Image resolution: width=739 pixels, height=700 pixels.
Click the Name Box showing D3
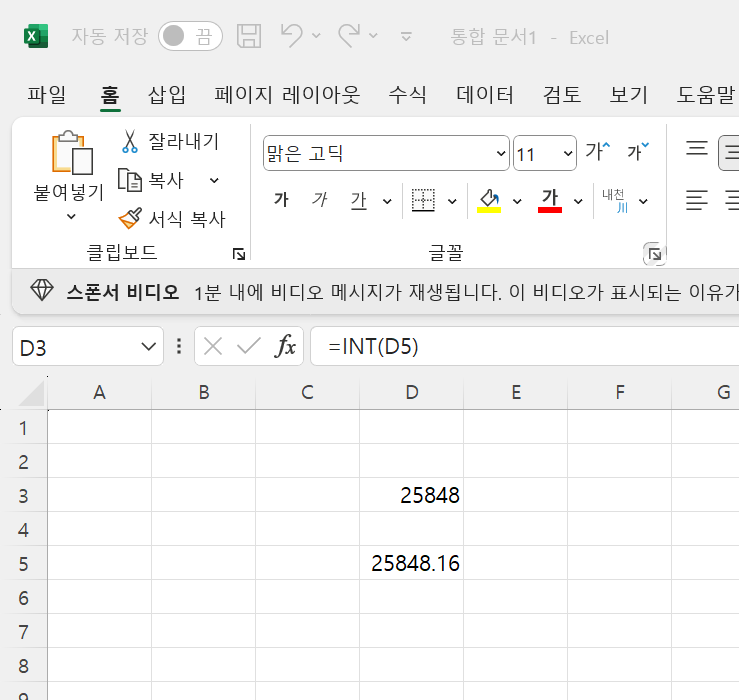tap(74, 347)
